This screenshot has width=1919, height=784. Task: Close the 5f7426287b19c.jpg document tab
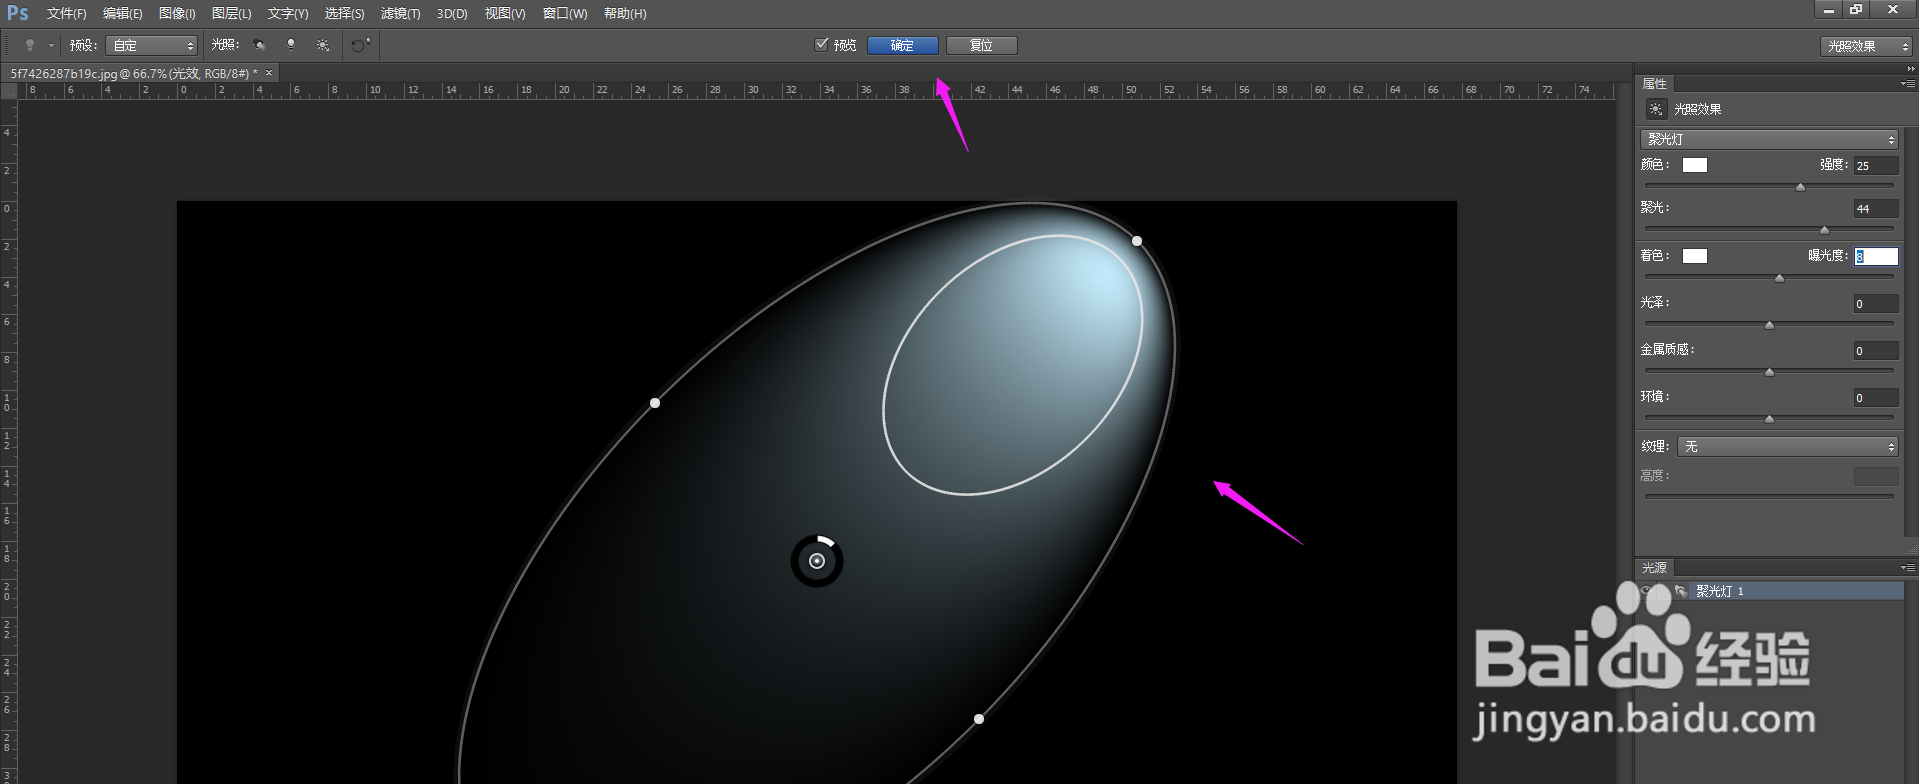269,73
